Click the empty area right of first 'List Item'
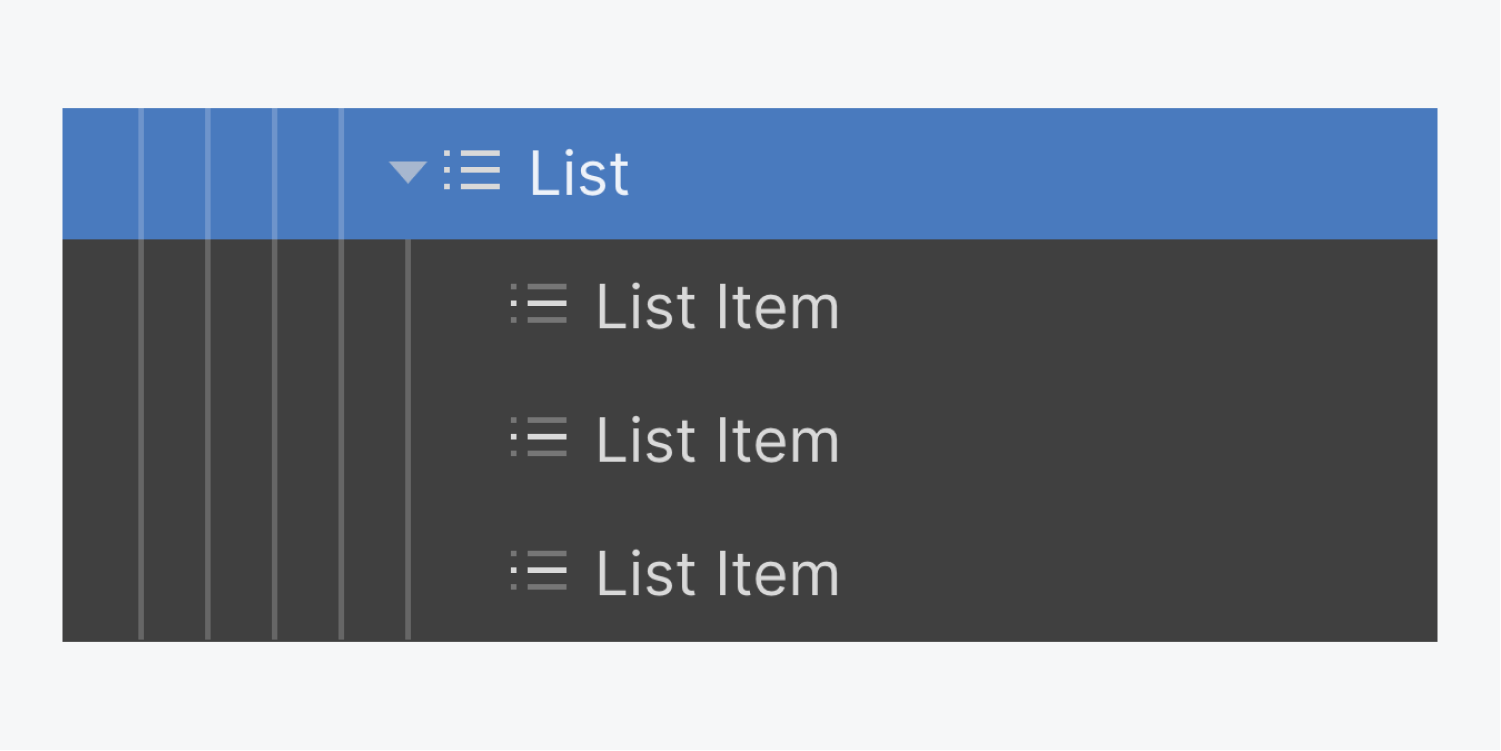 (x=1100, y=306)
